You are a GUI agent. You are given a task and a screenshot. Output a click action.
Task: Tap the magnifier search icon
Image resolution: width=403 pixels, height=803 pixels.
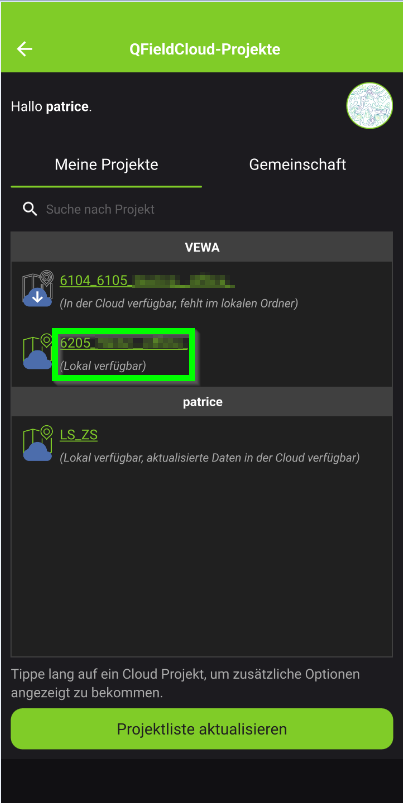[30, 209]
